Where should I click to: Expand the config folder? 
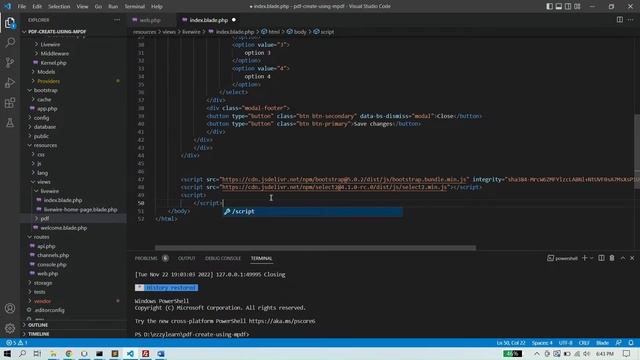coord(41,118)
